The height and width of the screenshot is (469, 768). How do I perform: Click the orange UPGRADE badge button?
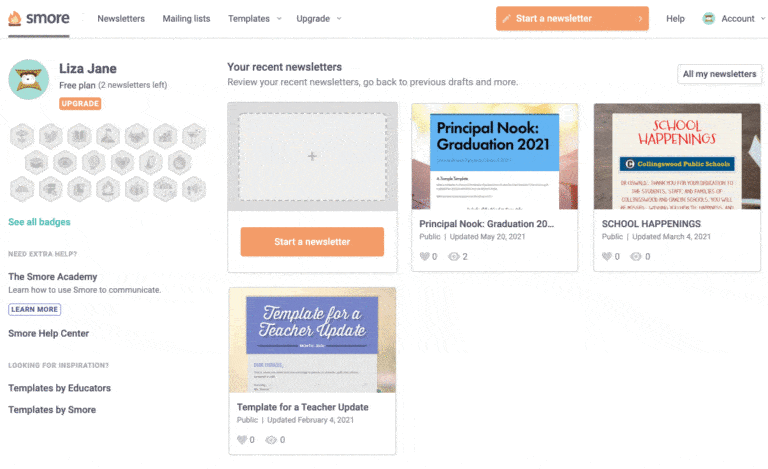(x=80, y=103)
